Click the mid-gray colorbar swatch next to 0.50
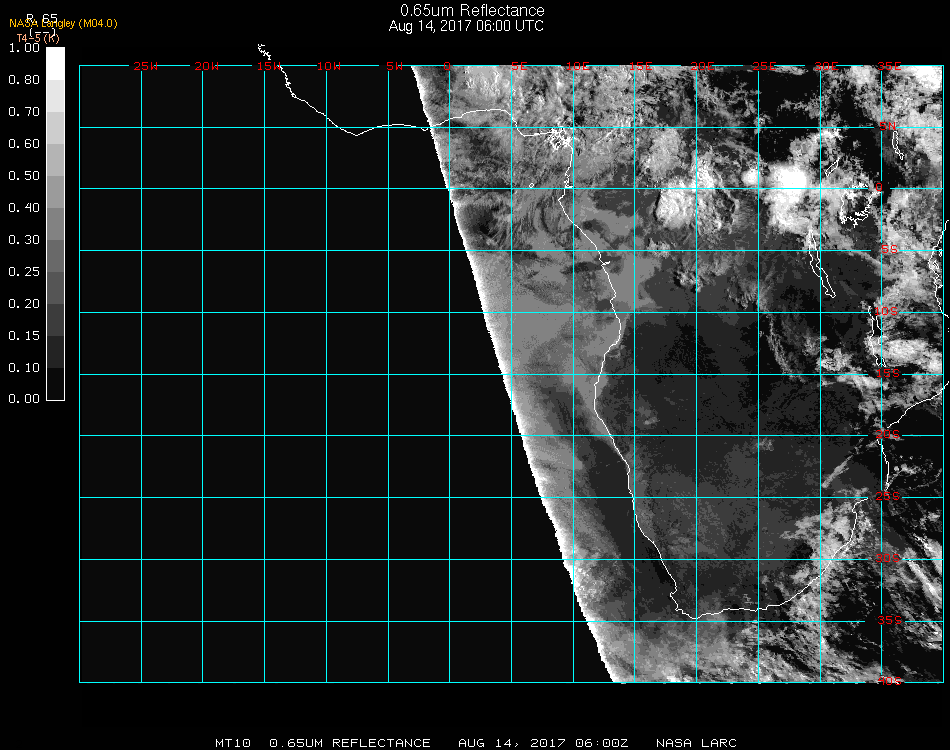 click(55, 191)
